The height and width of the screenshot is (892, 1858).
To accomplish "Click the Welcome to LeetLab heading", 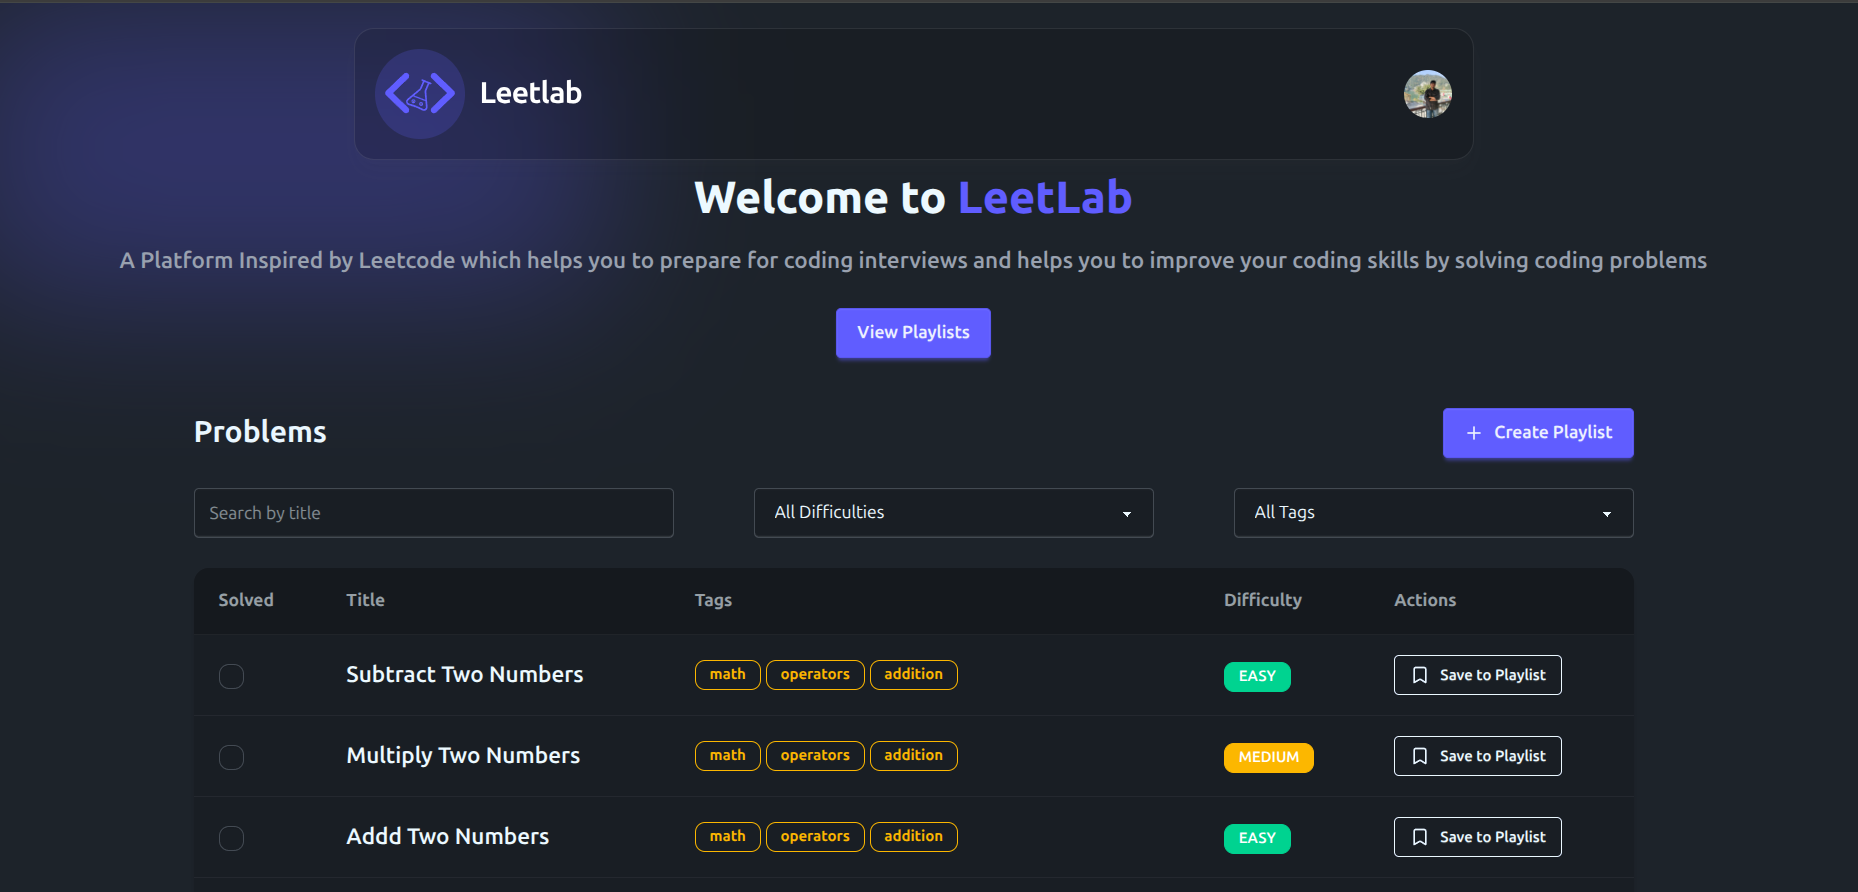I will tap(913, 198).
